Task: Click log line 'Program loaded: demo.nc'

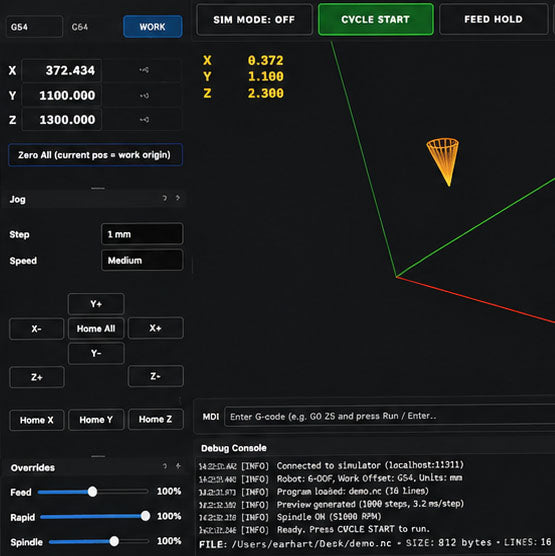Action: coord(314,491)
